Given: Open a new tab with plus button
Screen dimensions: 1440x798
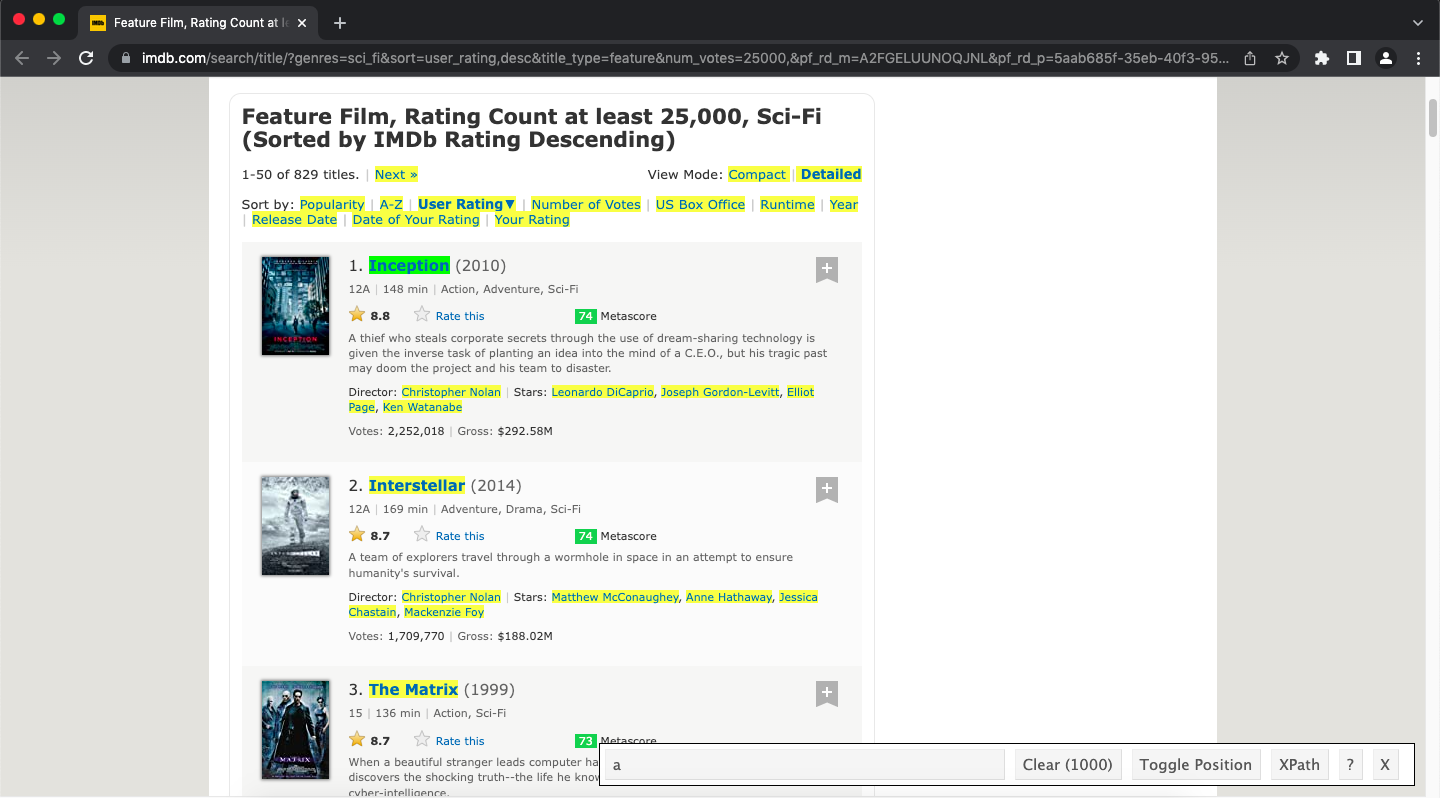Looking at the screenshot, I should pyautogui.click(x=340, y=22).
